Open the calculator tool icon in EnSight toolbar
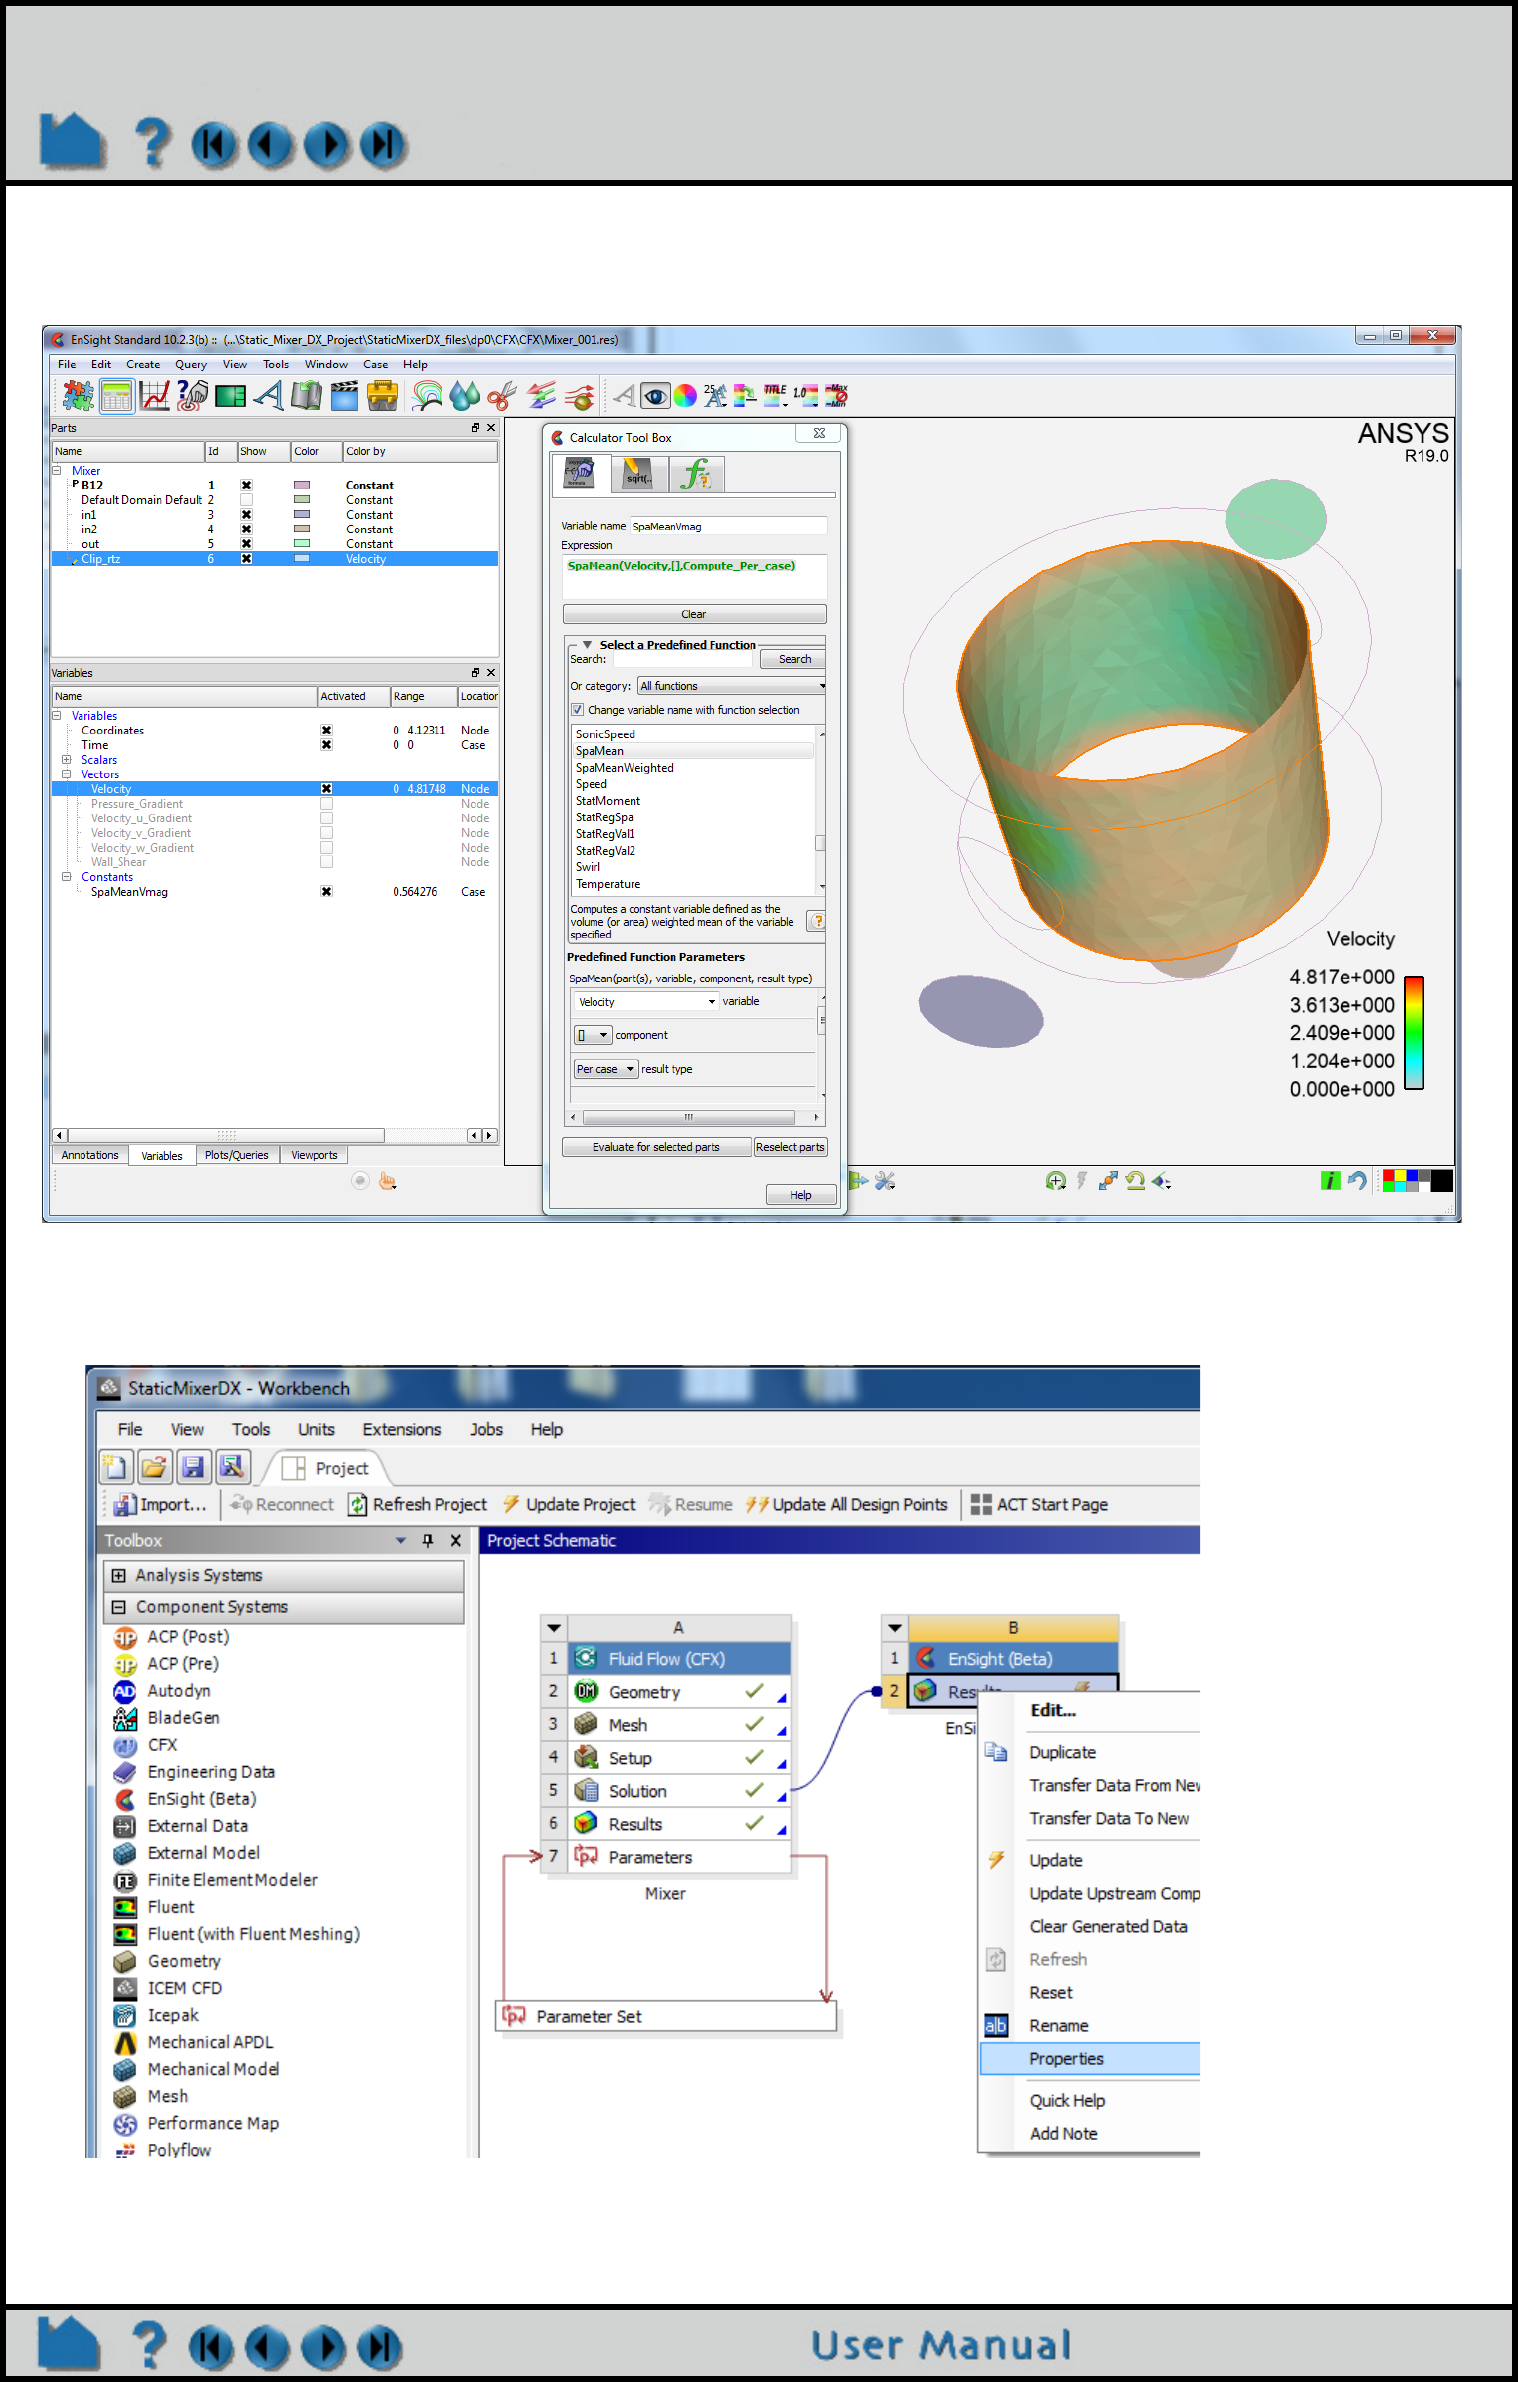This screenshot has width=1518, height=2382. click(x=116, y=396)
